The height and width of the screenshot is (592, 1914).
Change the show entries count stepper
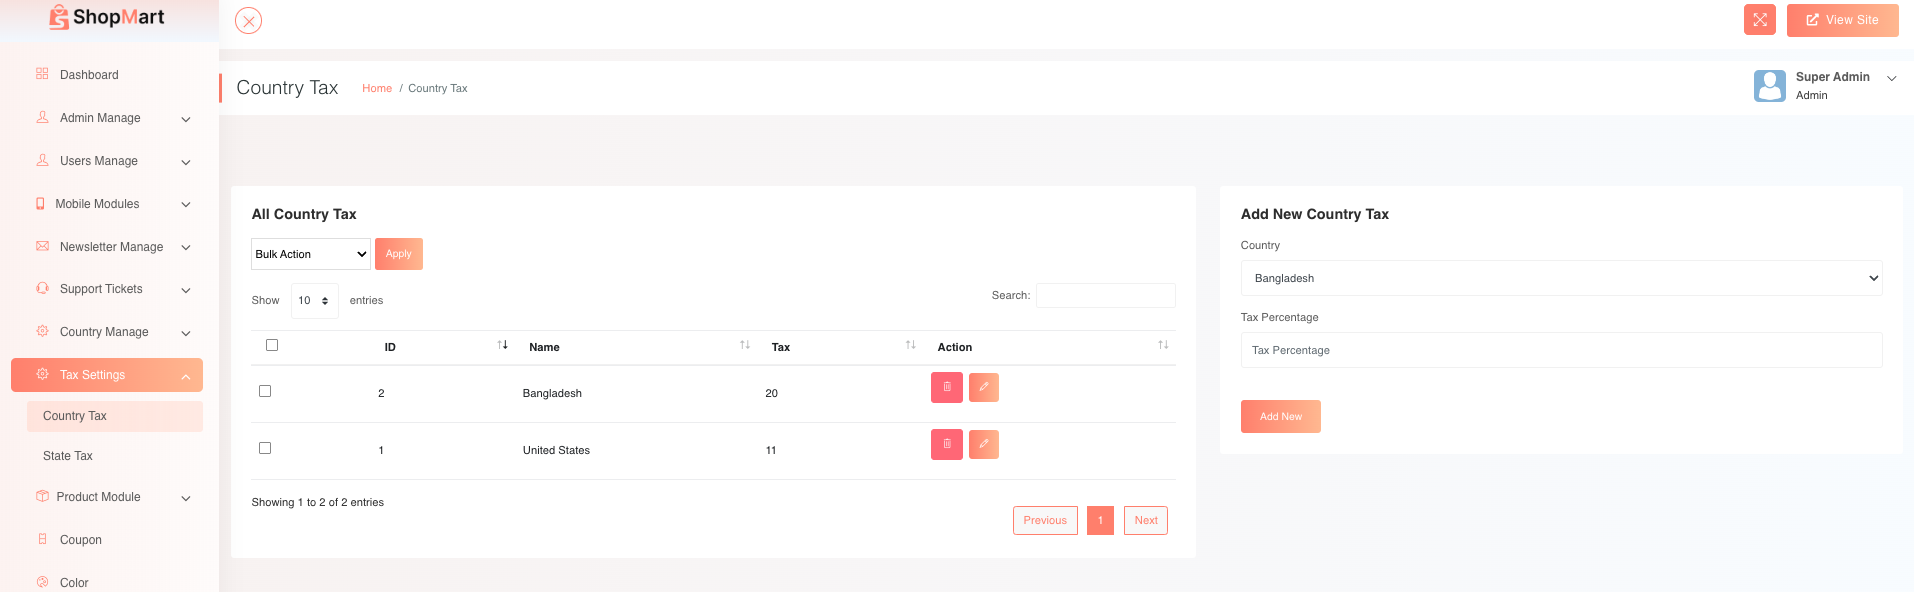(314, 301)
